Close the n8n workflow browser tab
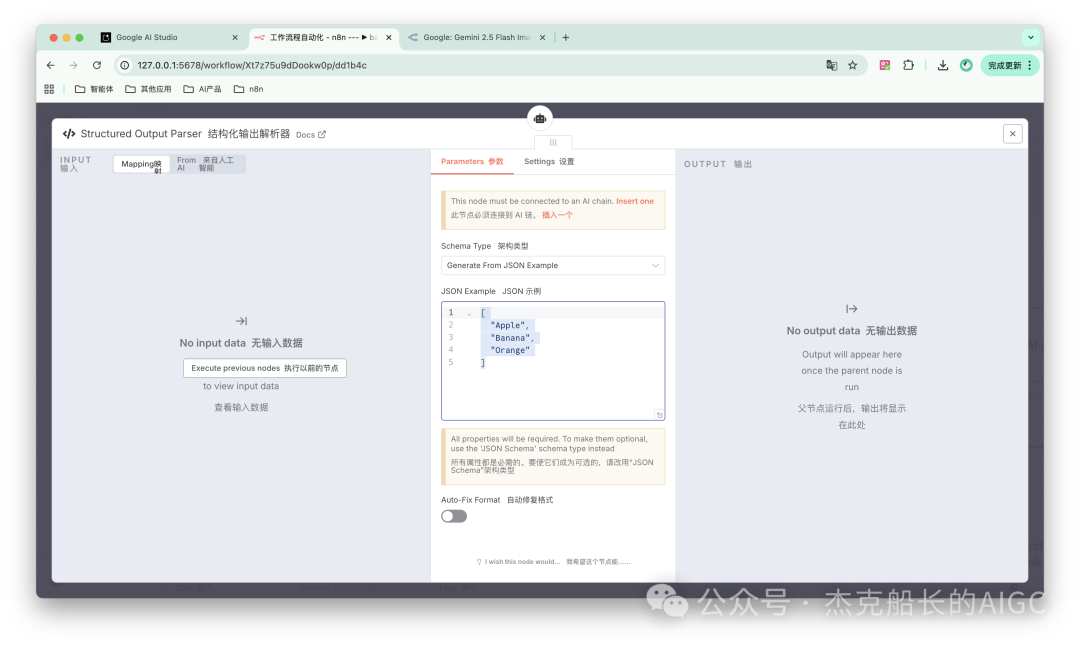This screenshot has width=1080, height=646. point(388,37)
